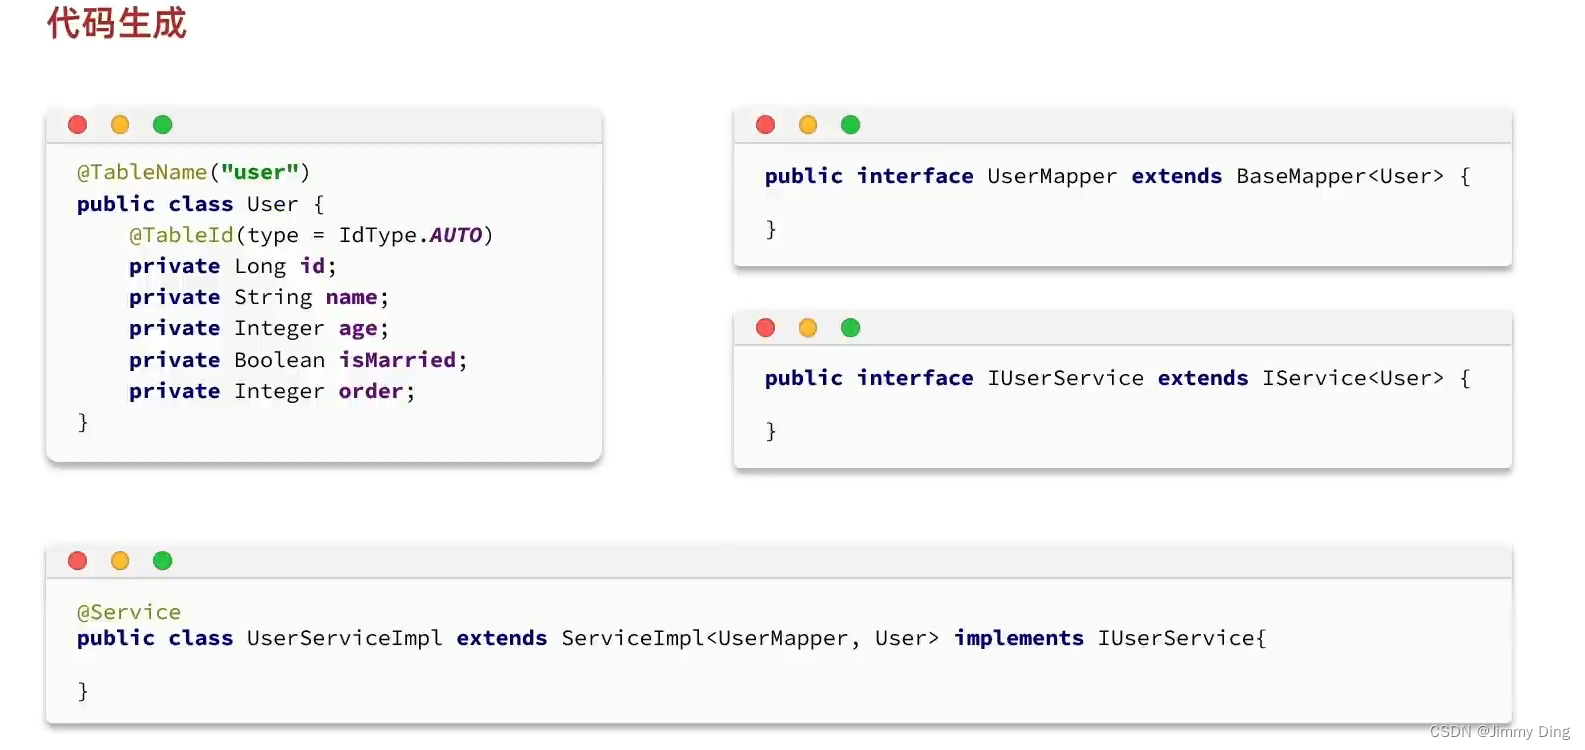Click closing brace of User class
The height and width of the screenshot is (750, 1585).
coord(83,422)
